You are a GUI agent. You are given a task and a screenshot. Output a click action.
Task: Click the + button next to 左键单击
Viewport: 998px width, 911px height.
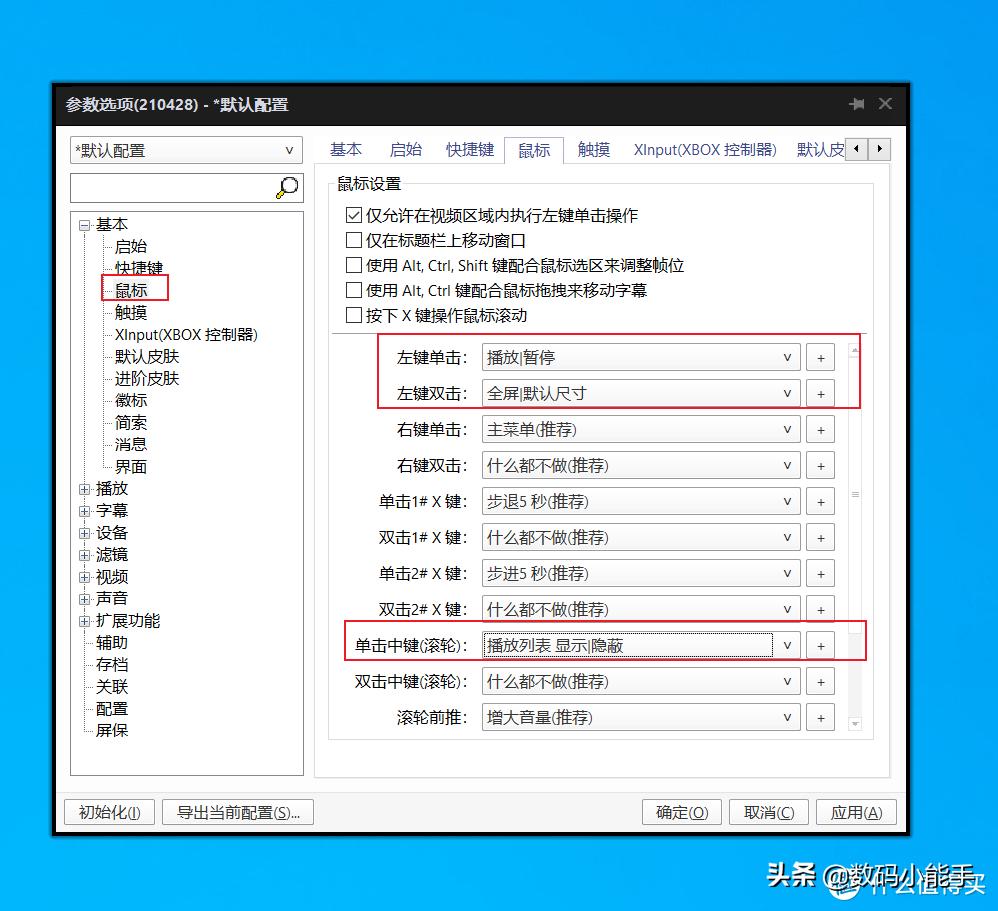(820, 356)
